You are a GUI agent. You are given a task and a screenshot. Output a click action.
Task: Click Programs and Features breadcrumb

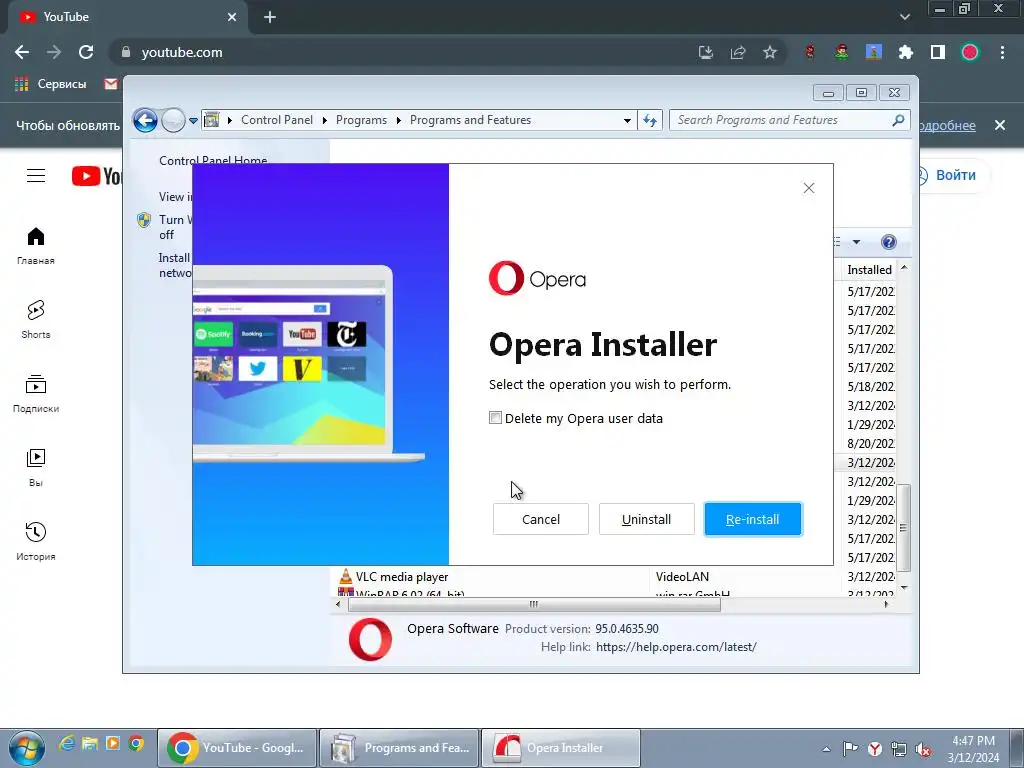click(470, 120)
